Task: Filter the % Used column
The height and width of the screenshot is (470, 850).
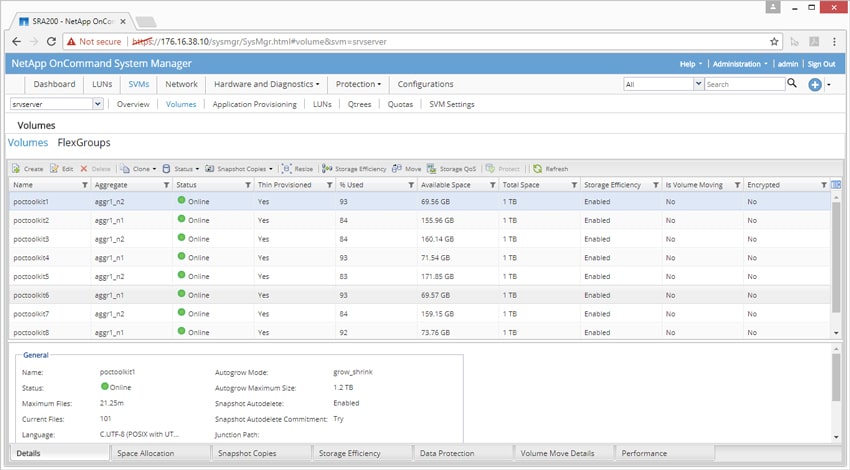Action: pyautogui.click(x=411, y=185)
